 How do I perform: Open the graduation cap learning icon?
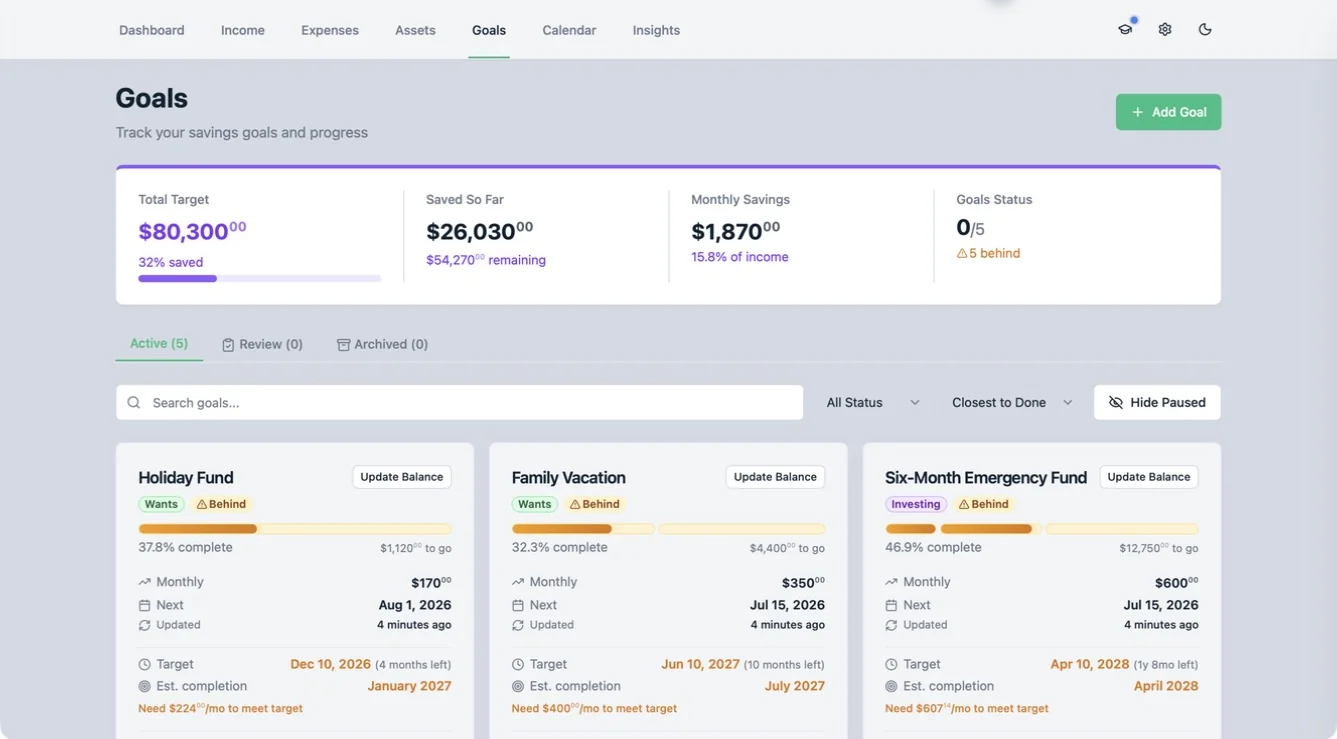click(x=1125, y=30)
